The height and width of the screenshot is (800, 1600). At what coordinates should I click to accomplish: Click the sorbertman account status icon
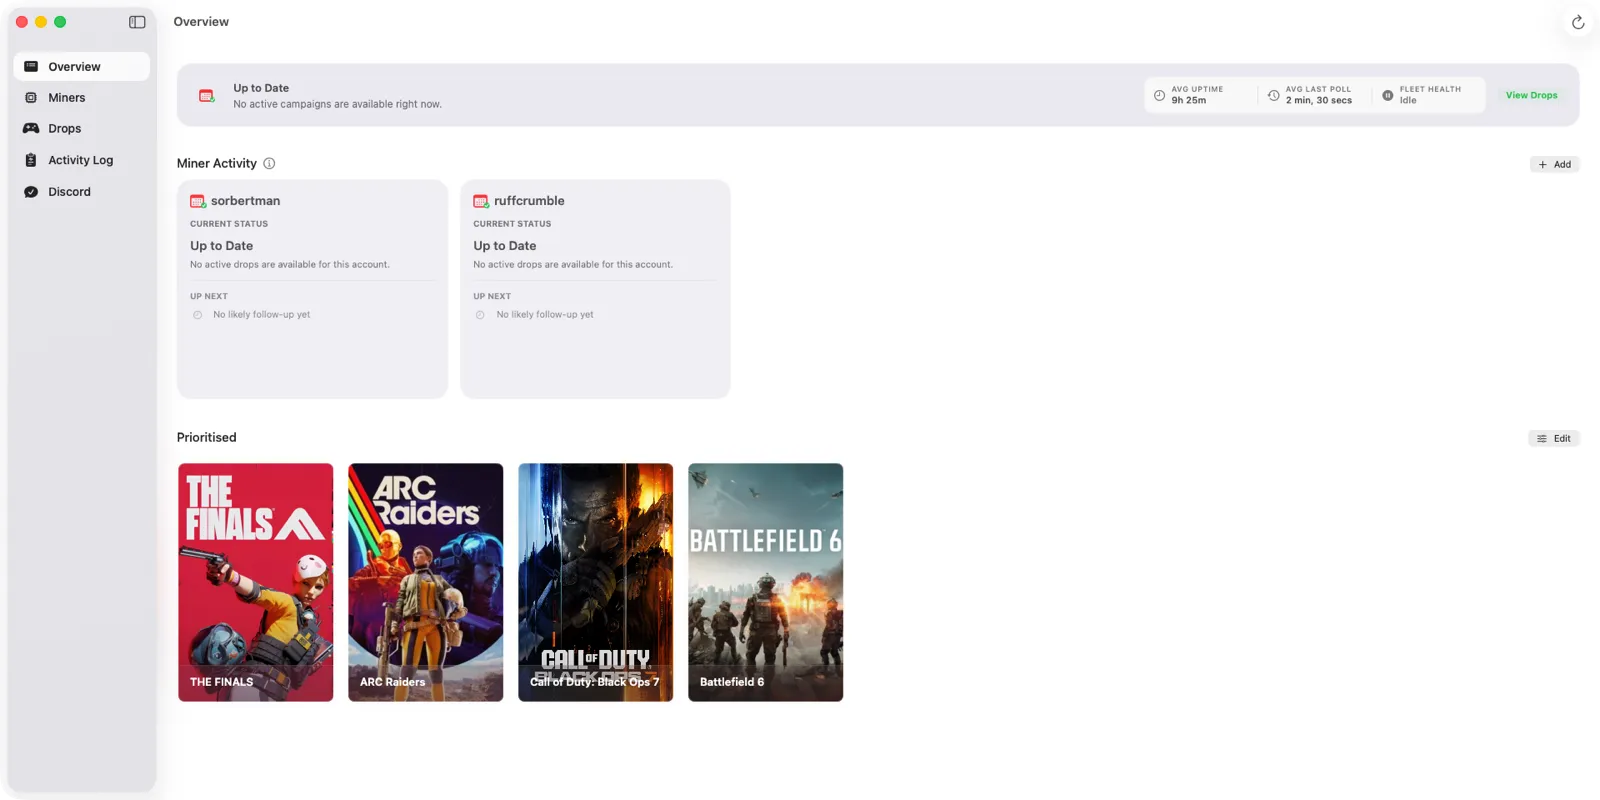pyautogui.click(x=198, y=202)
